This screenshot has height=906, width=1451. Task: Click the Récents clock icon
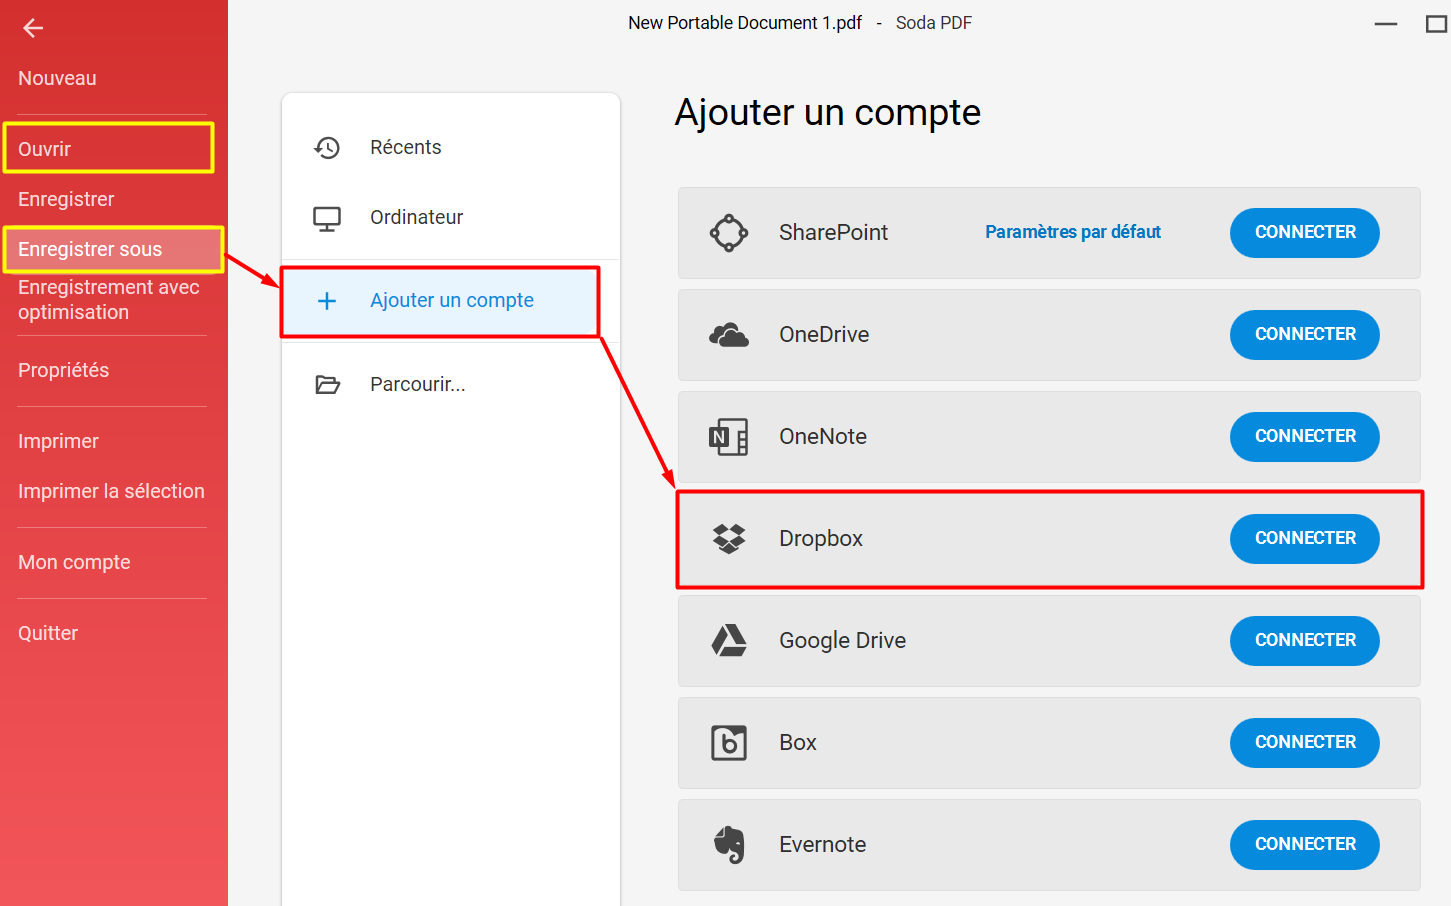coord(327,148)
